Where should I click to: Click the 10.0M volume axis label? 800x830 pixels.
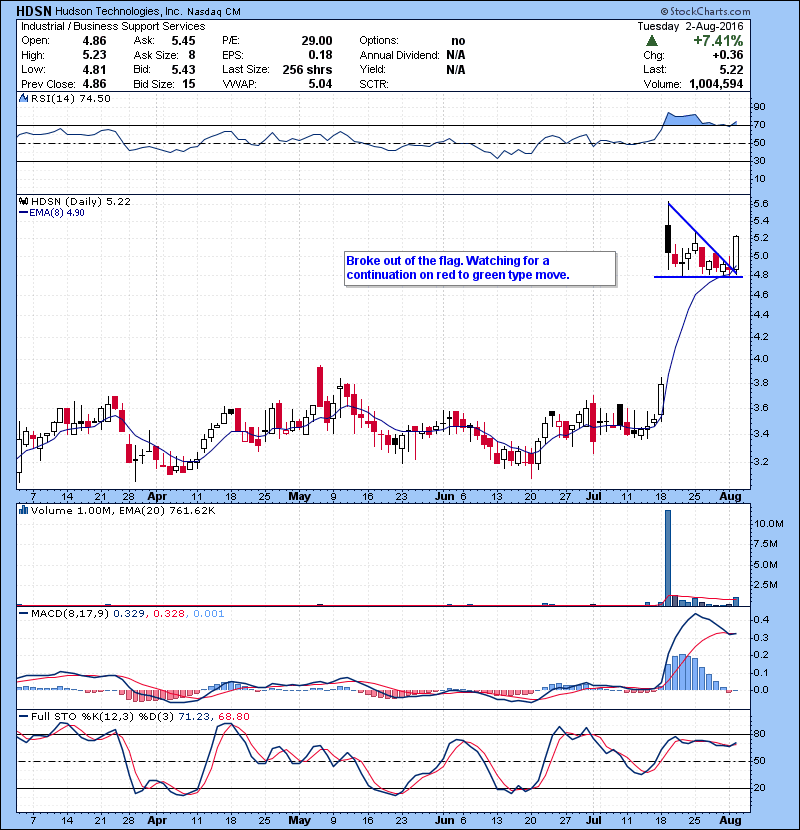tap(768, 524)
